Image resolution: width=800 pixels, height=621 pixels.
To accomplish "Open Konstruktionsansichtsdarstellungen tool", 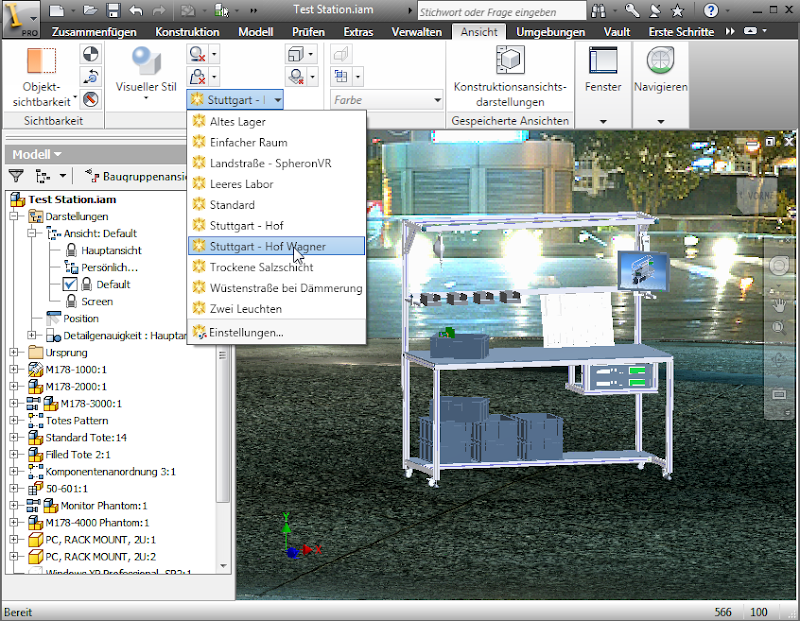I will pos(510,77).
